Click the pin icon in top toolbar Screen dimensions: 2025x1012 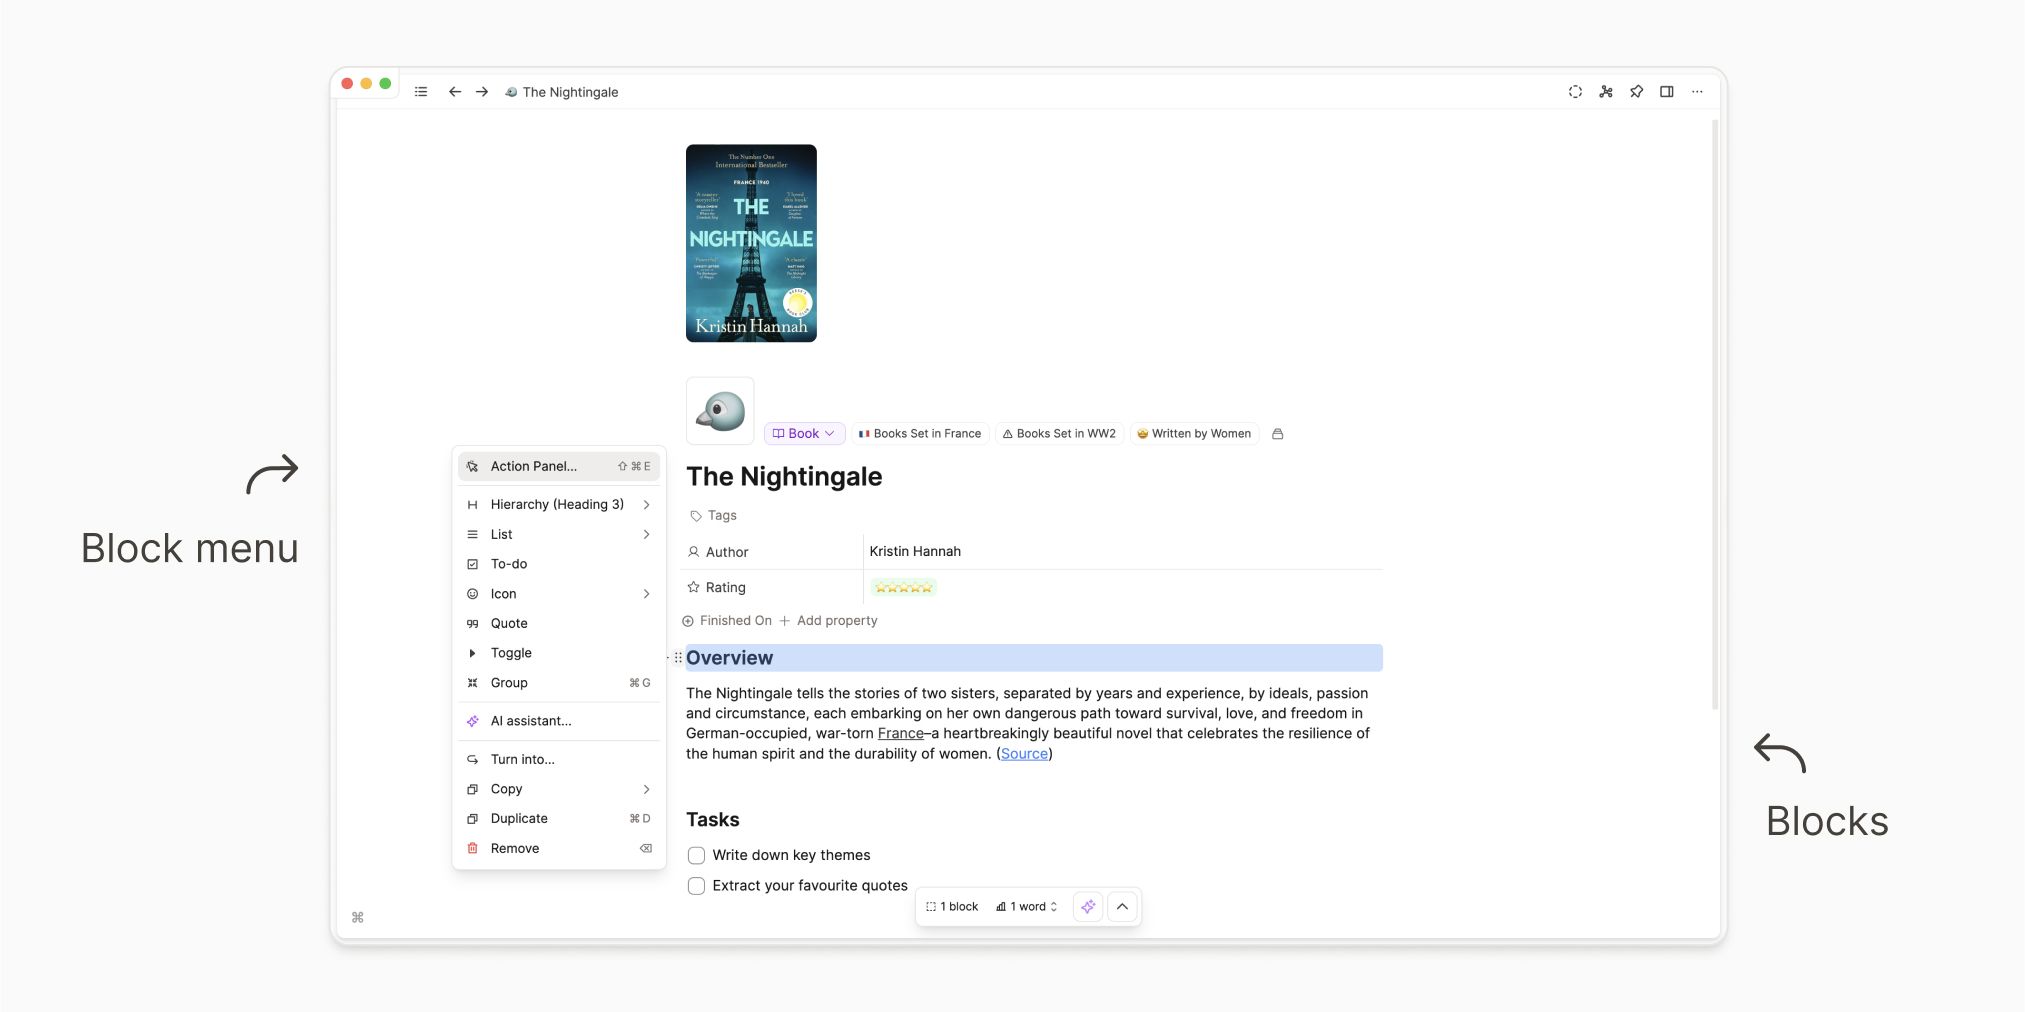(x=1636, y=92)
